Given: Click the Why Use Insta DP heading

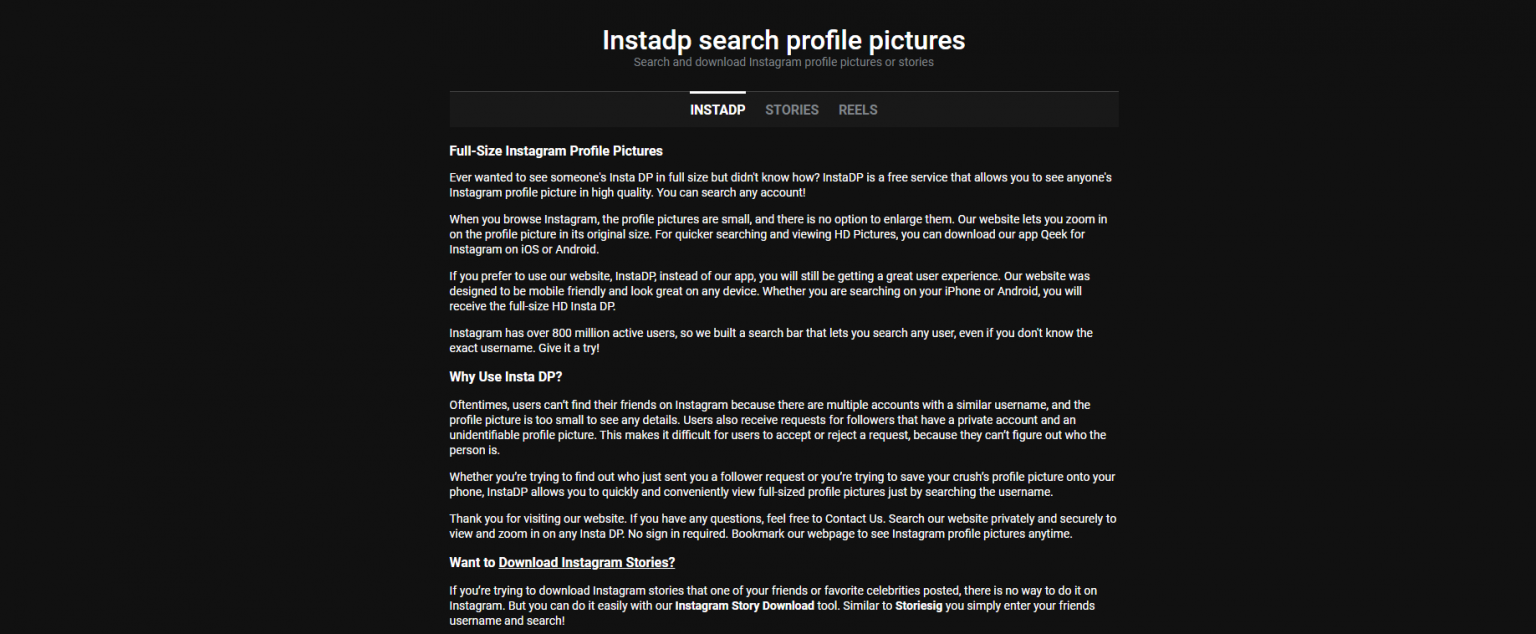Looking at the screenshot, I should 505,377.
